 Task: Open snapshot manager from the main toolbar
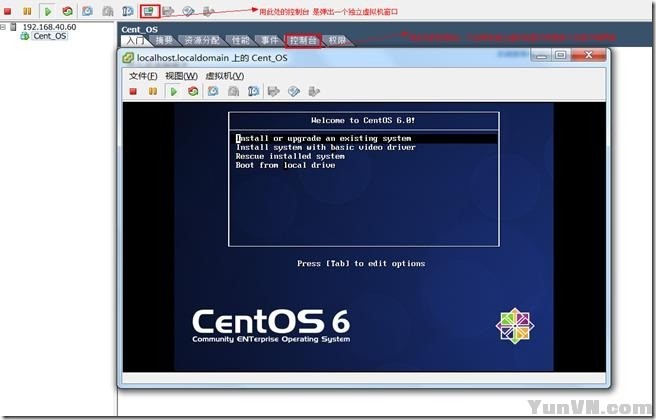[128, 11]
